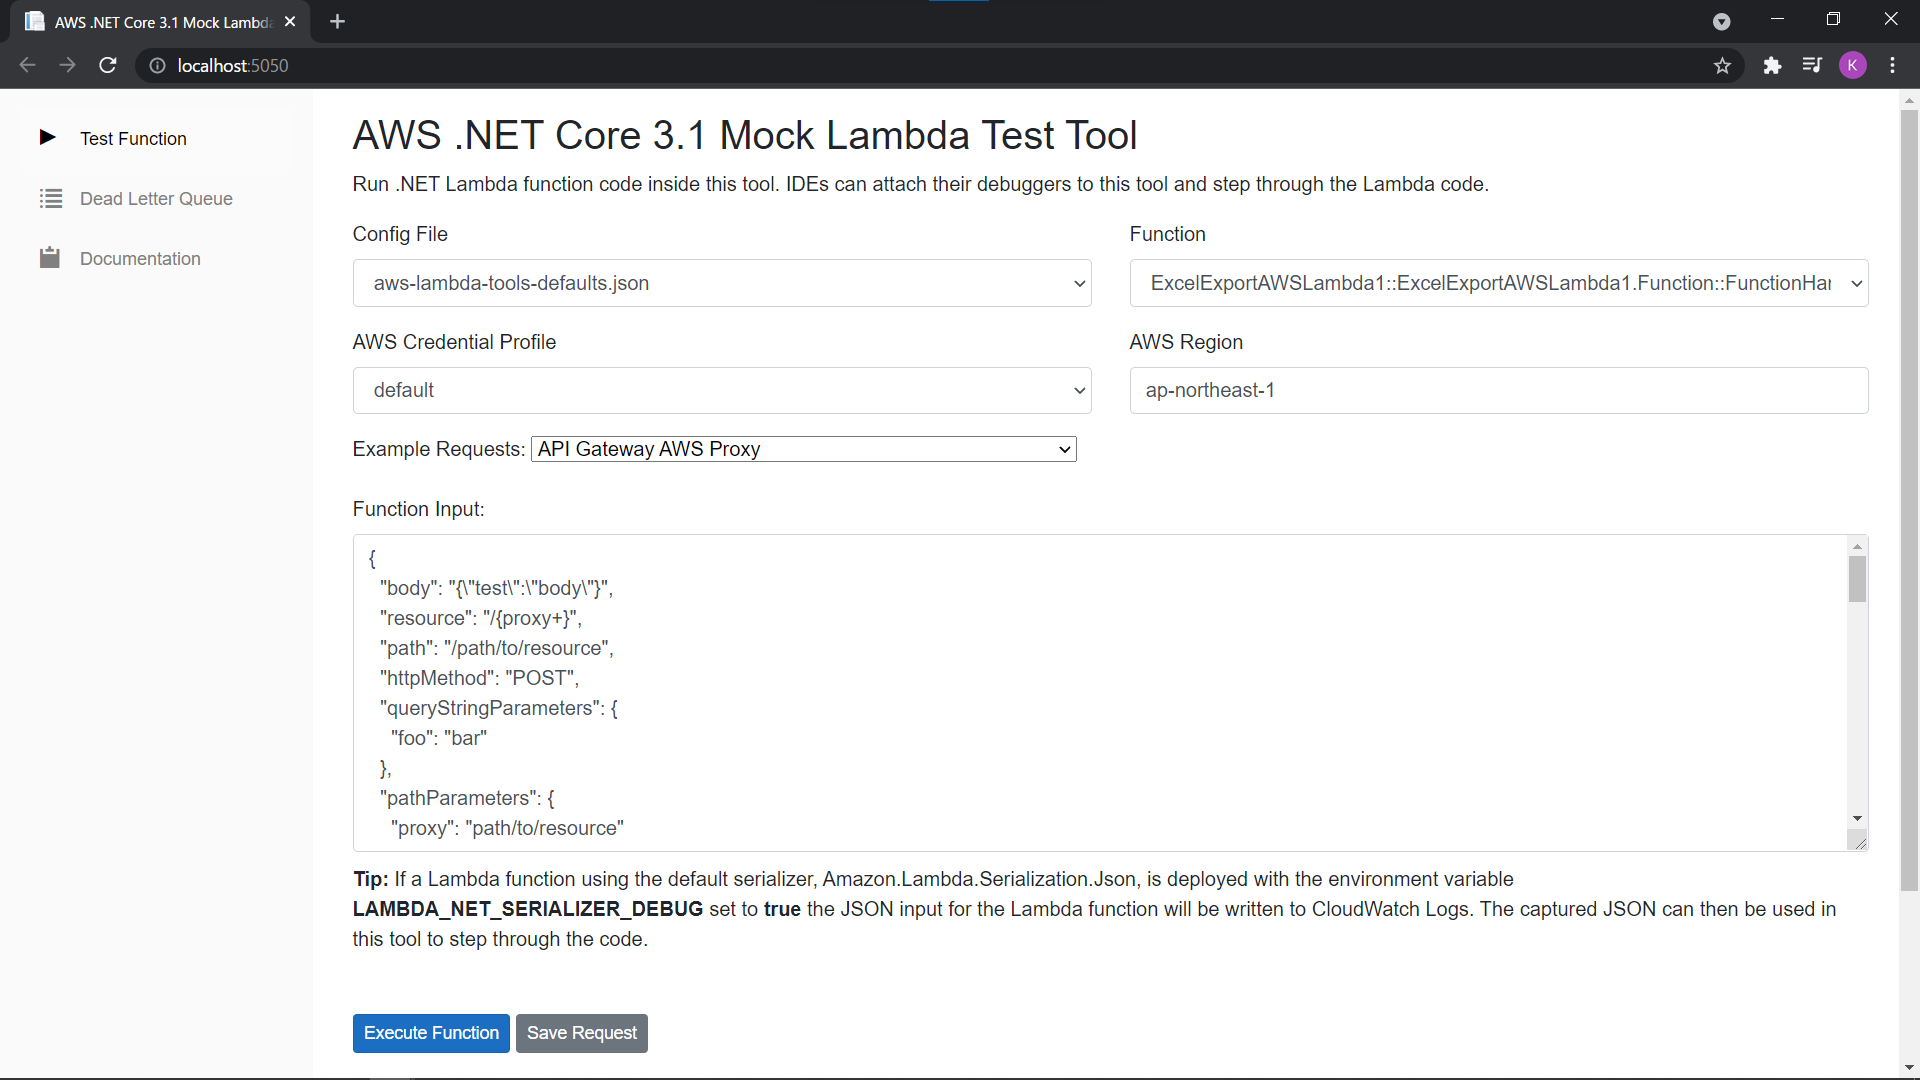Image resolution: width=1920 pixels, height=1080 pixels.
Task: Open the media control icon in toolbar
Action: [1812, 65]
